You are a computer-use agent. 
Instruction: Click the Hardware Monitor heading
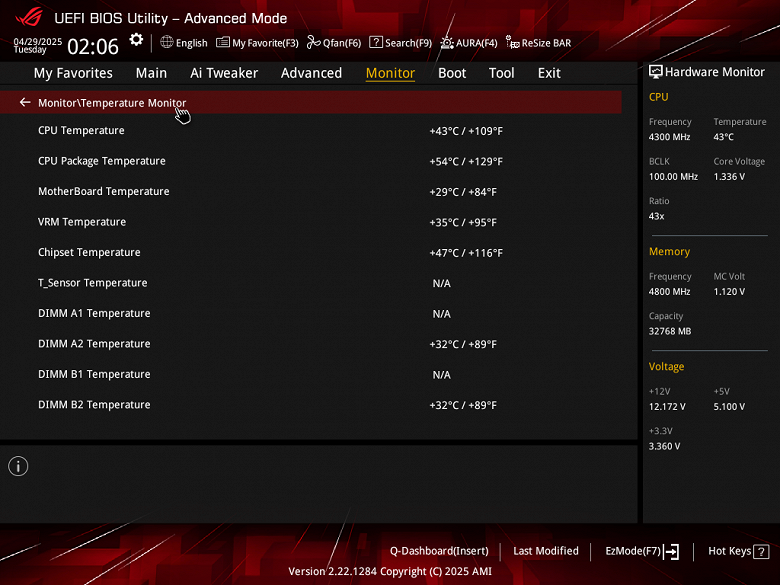[x=715, y=72]
